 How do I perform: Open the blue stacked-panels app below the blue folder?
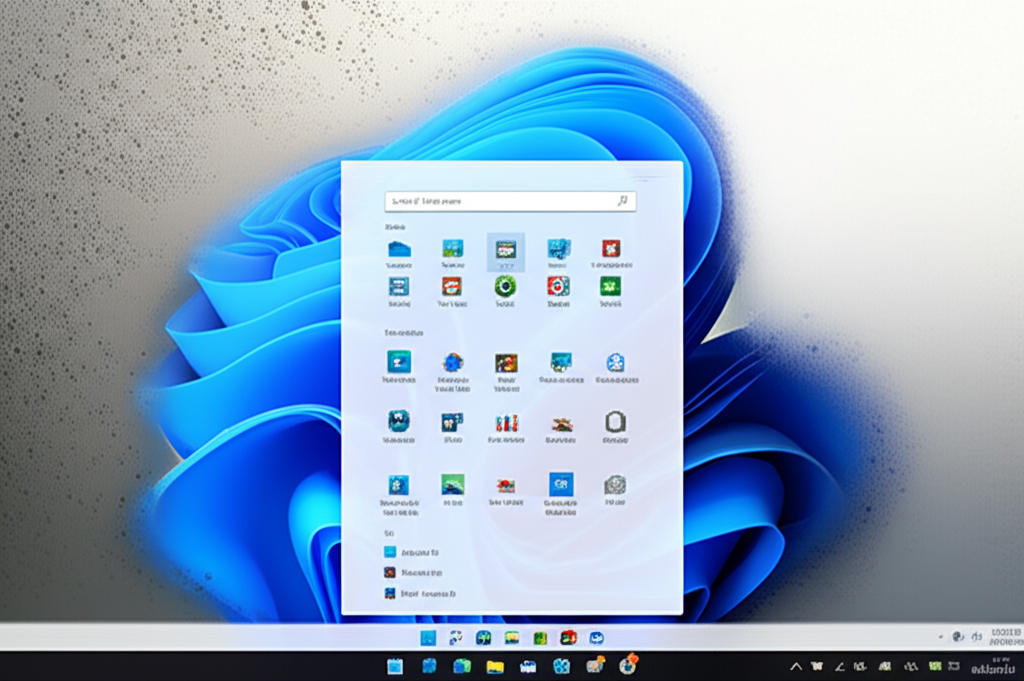[x=399, y=287]
